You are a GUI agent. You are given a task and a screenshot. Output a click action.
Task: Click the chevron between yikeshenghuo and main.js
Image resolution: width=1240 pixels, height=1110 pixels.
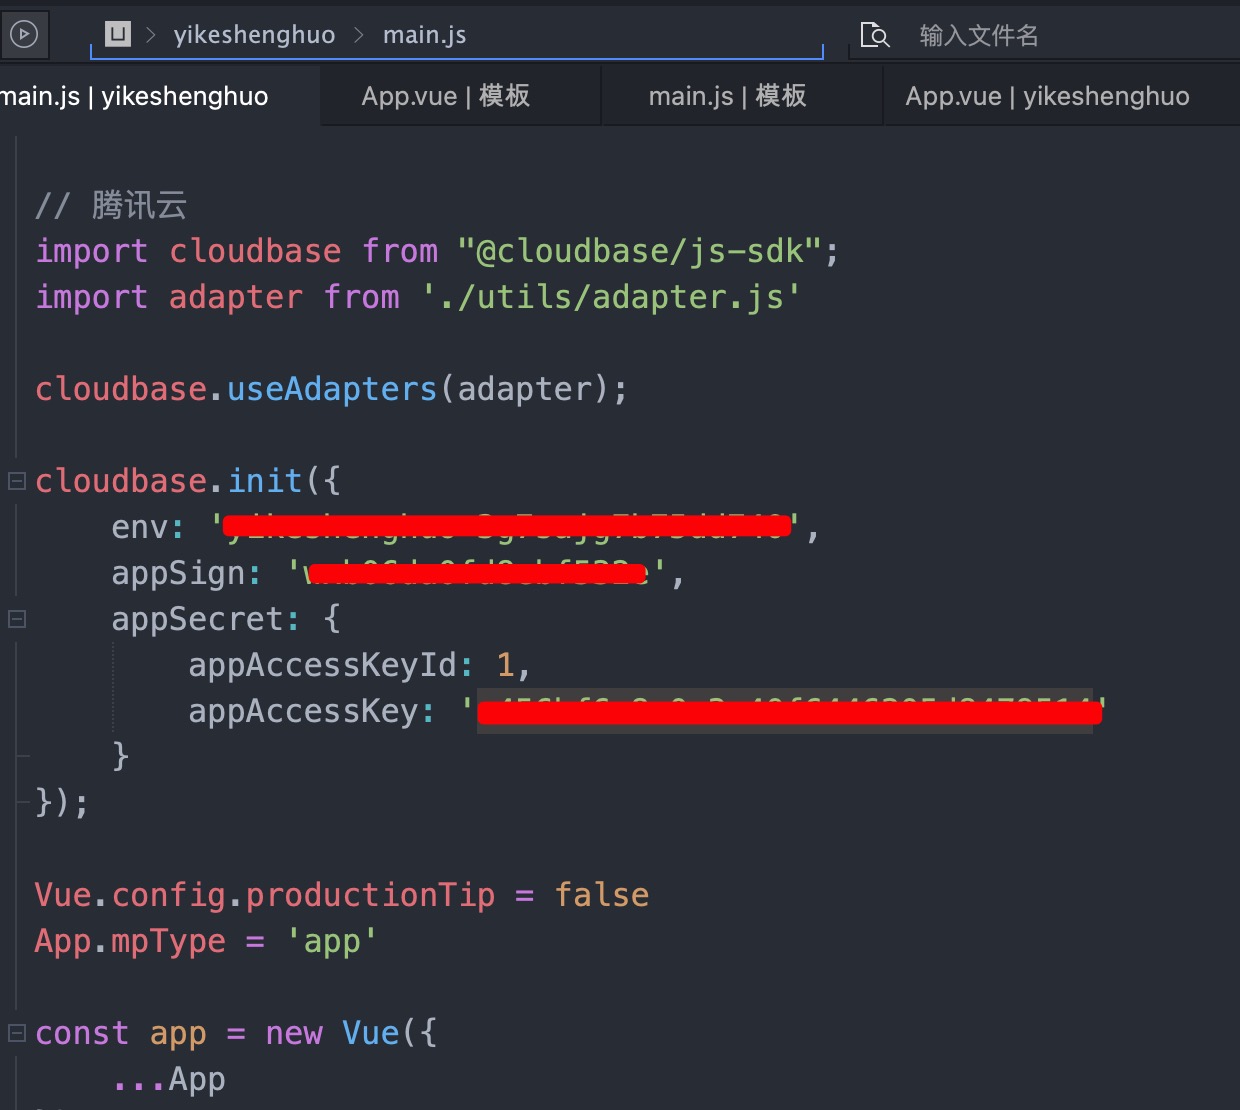tap(359, 36)
